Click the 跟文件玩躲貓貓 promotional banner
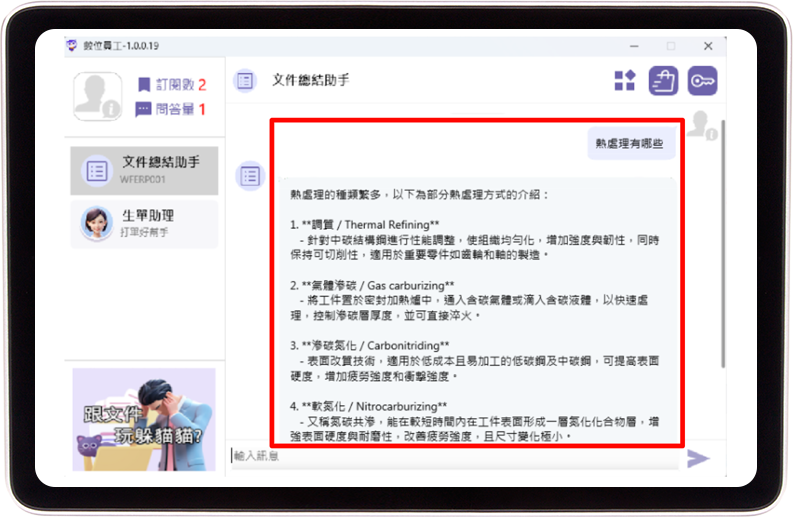Image resolution: width=793 pixels, height=517 pixels. pyautogui.click(x=144, y=419)
